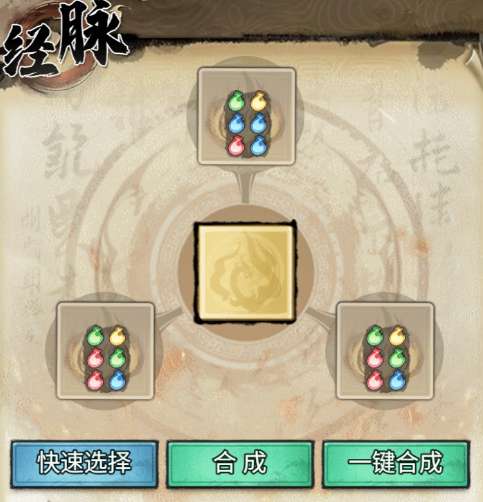Click bottom-right blue gourd in top slot
483x502 pixels.
[258, 146]
